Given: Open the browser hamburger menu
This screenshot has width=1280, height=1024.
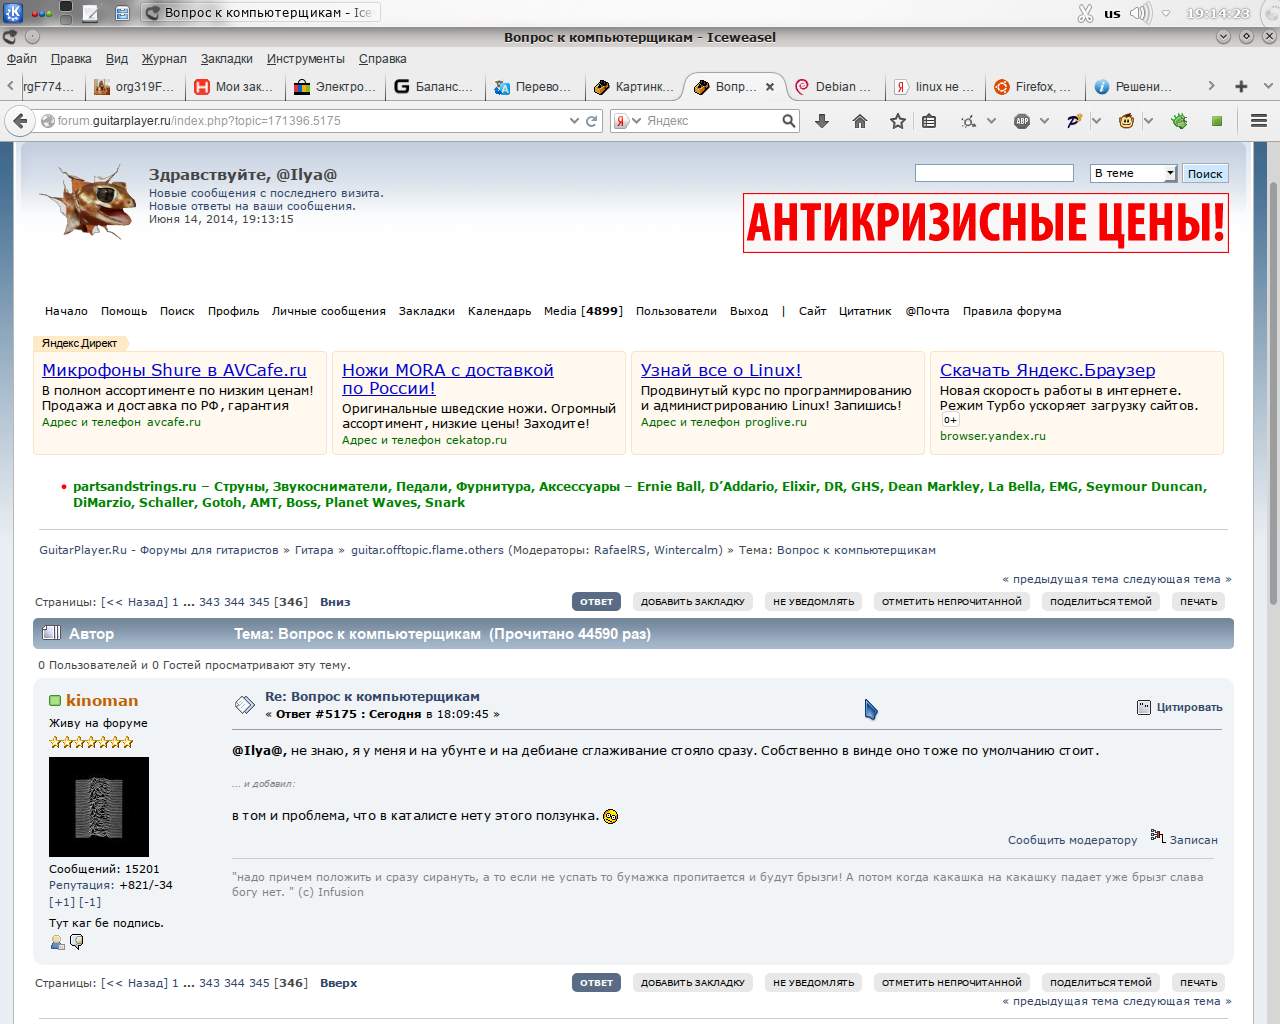Looking at the screenshot, I should 1259,121.
